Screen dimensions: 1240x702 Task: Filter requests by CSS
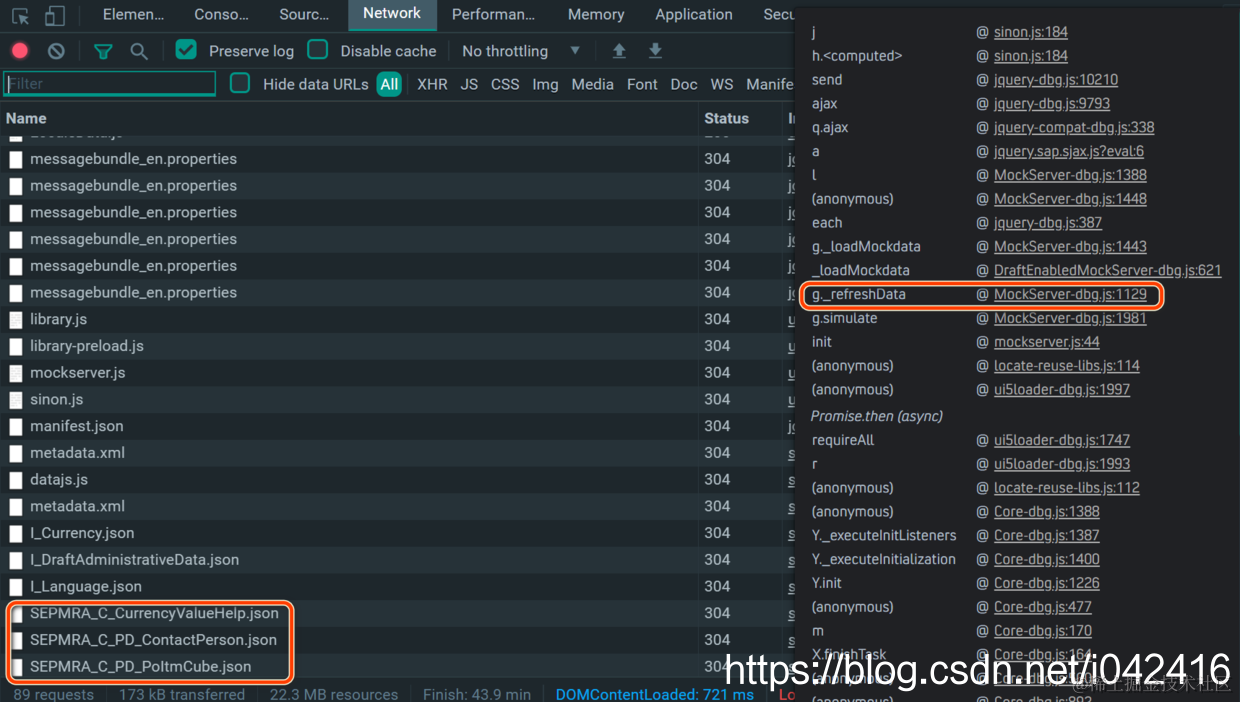[505, 85]
